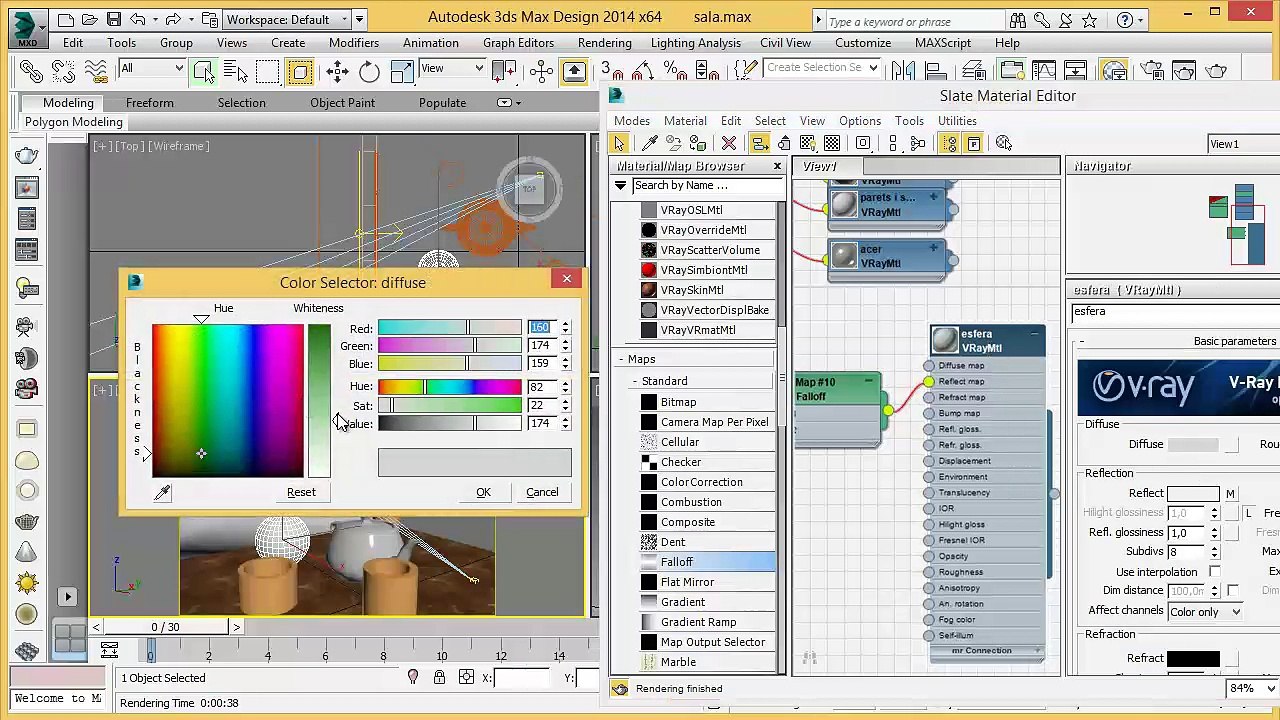This screenshot has width=1280, height=720.
Task: Open the View reference coordinate dropdown
Action: [x=452, y=68]
